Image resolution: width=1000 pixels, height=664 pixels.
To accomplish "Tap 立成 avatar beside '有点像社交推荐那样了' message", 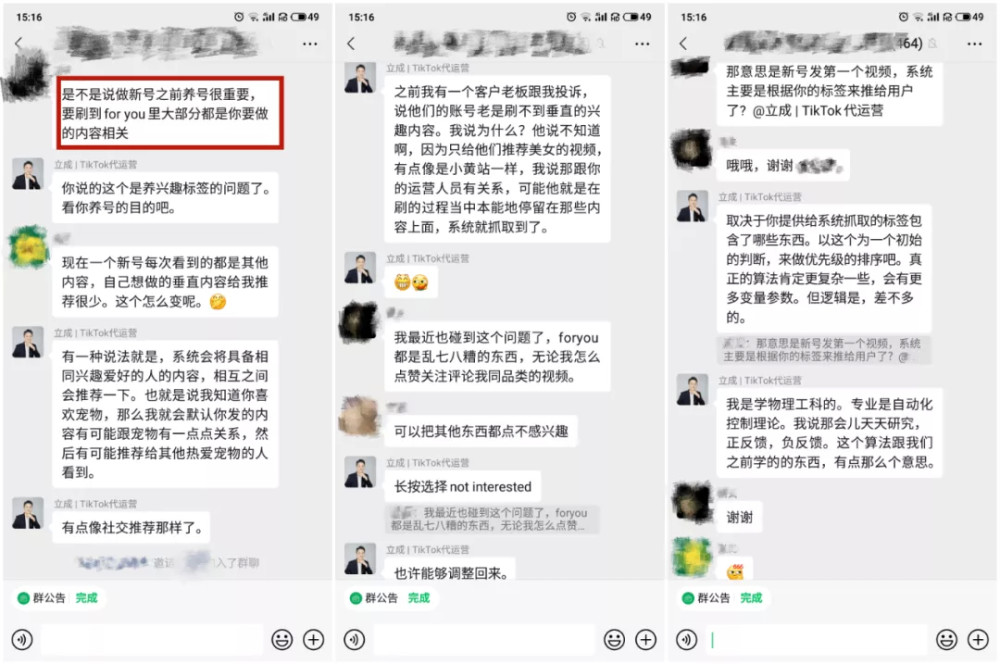I will (27, 513).
